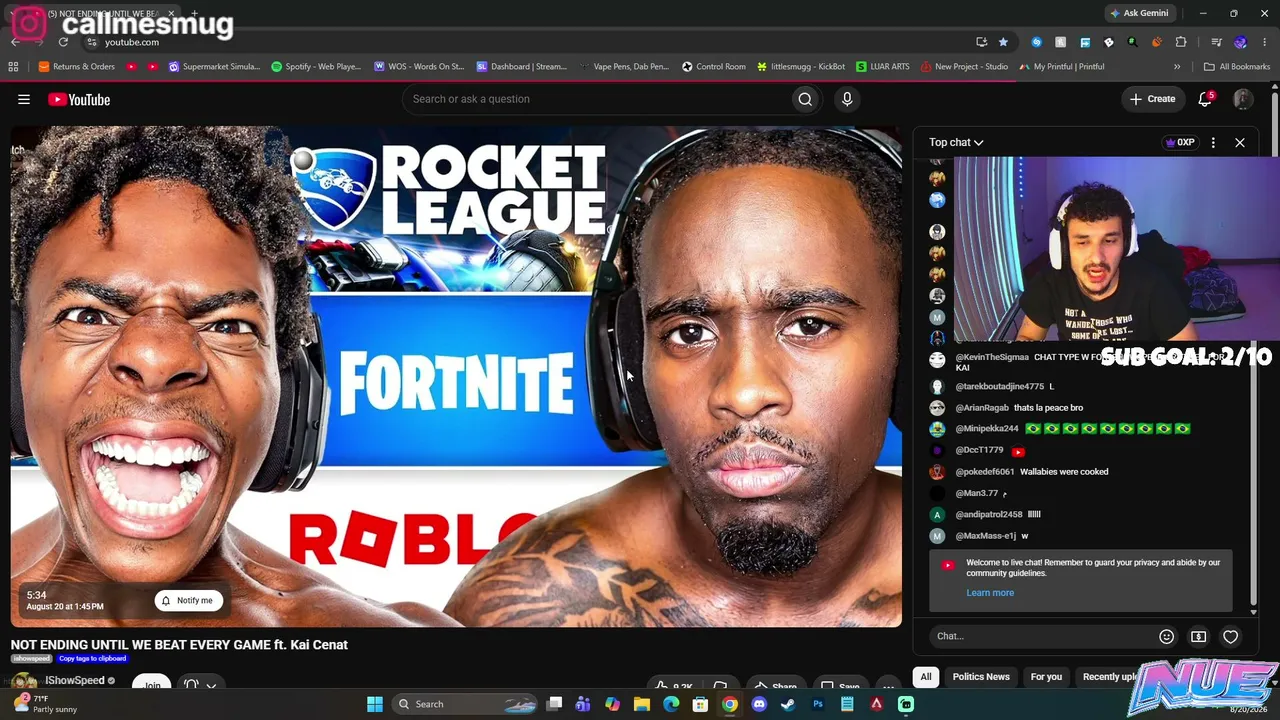Open the IShowSpeed channel name
This screenshot has width=1280, height=720.
pyautogui.click(x=75, y=681)
